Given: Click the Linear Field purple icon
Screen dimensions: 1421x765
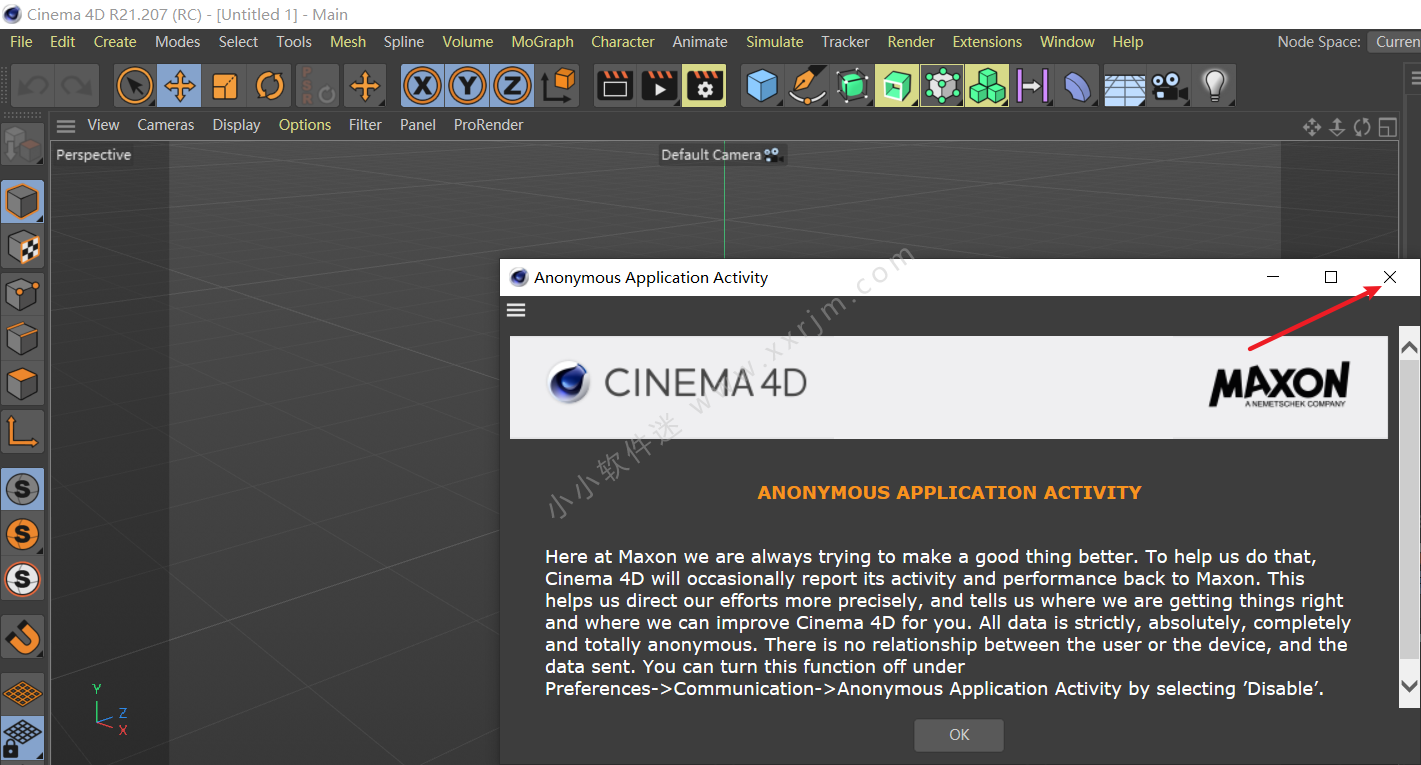Looking at the screenshot, I should pyautogui.click(x=1032, y=86).
